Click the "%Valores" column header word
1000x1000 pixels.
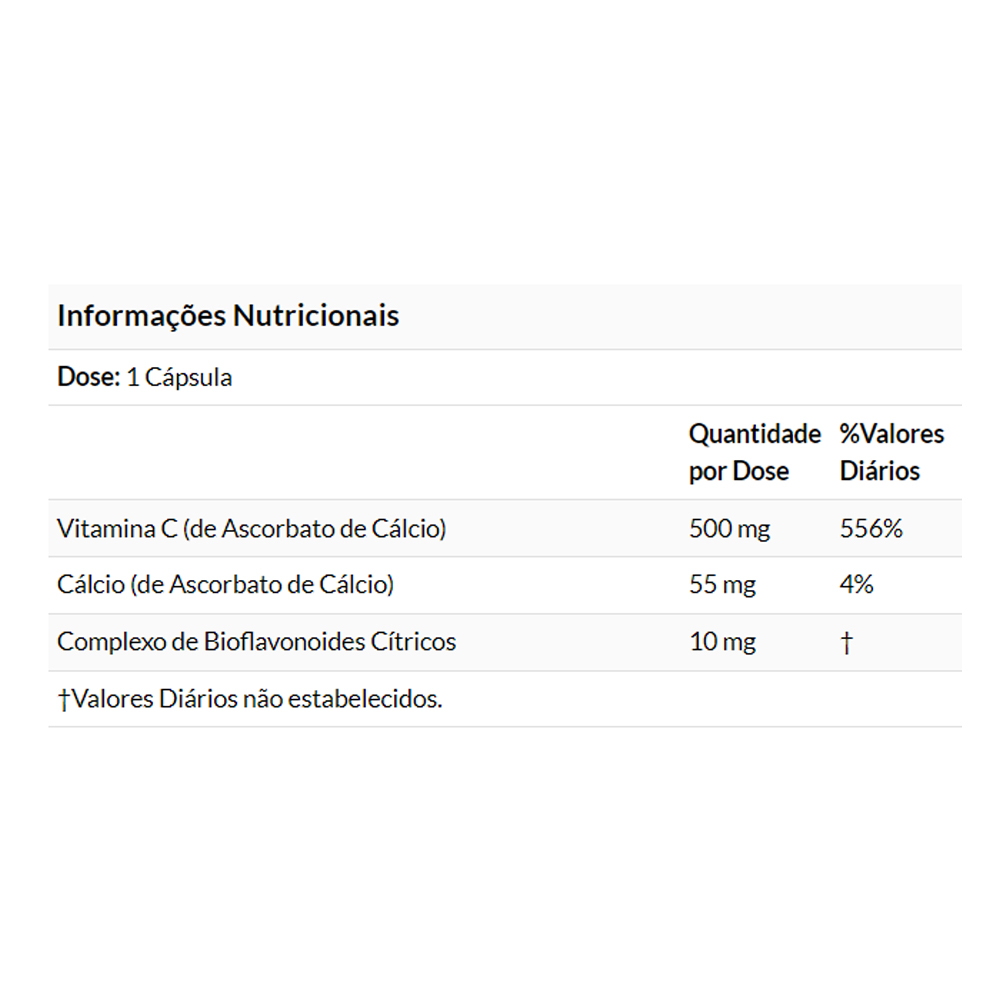pos(891,434)
